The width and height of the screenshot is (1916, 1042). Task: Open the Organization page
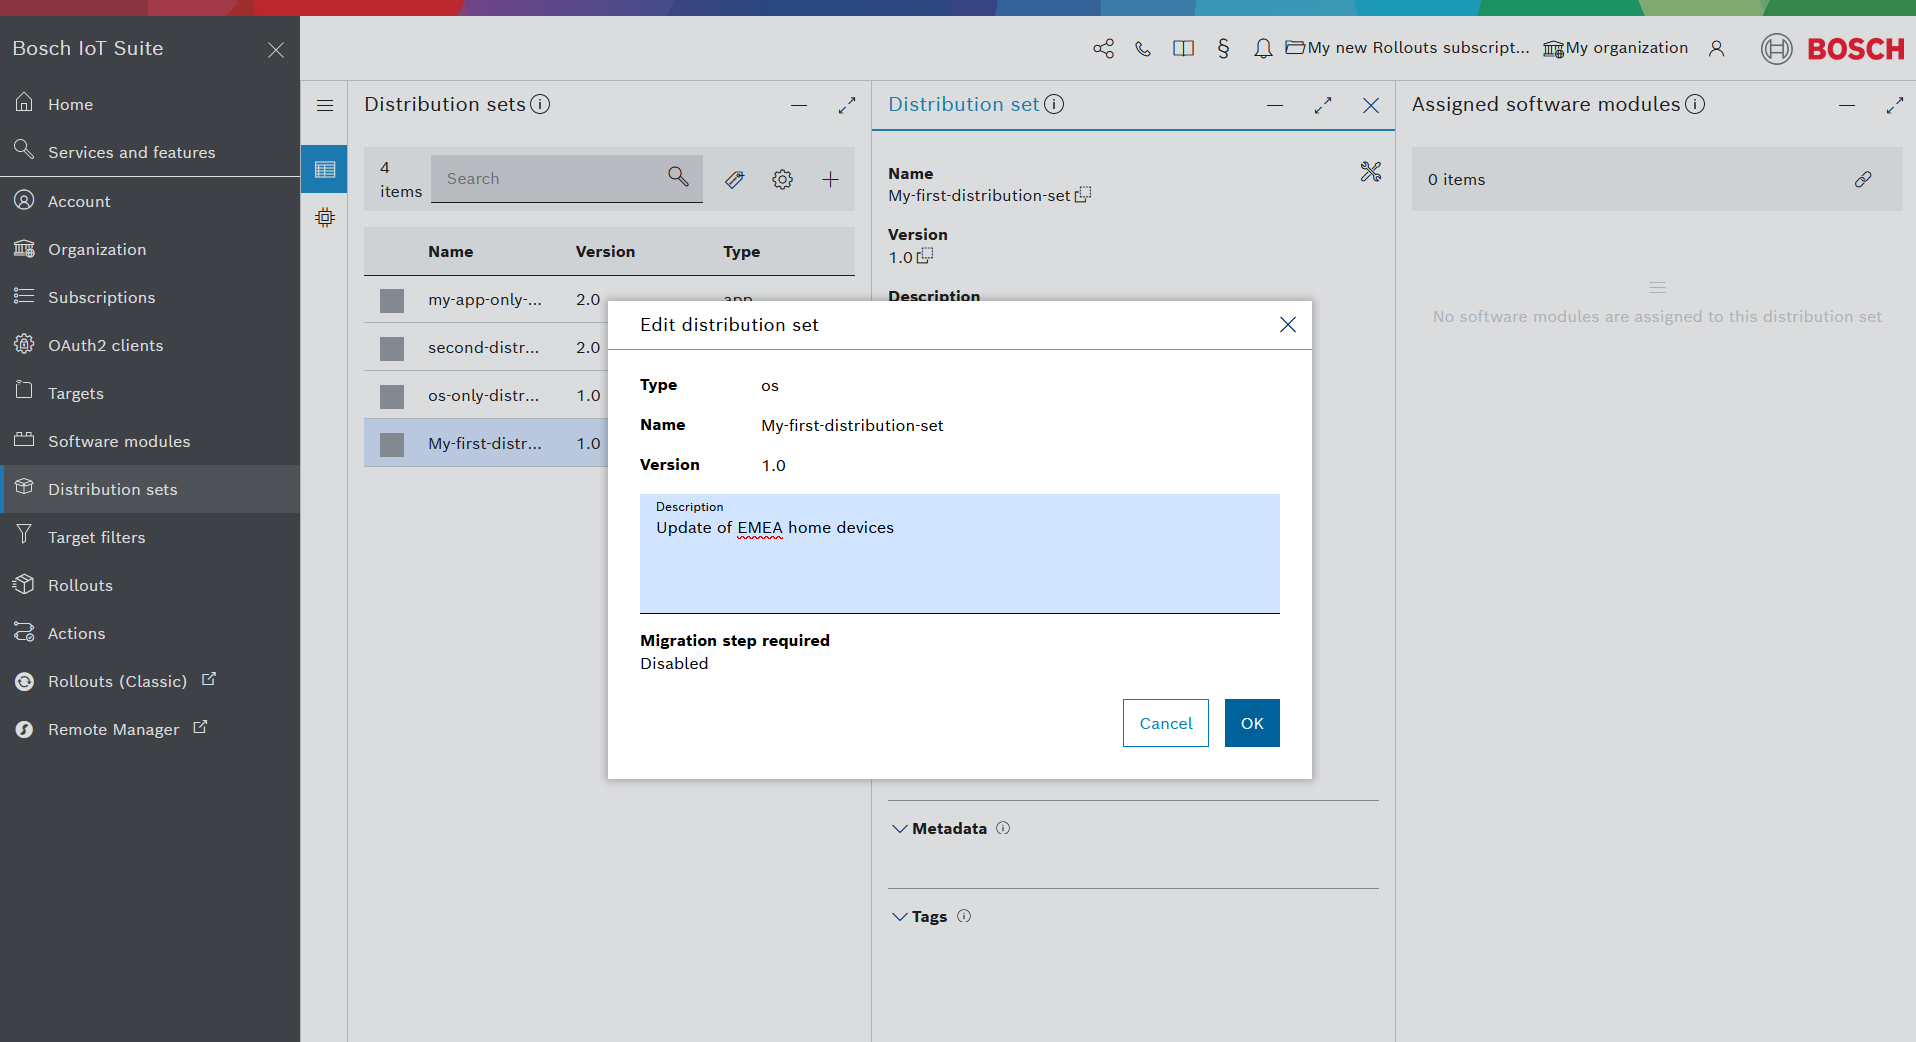point(150,249)
